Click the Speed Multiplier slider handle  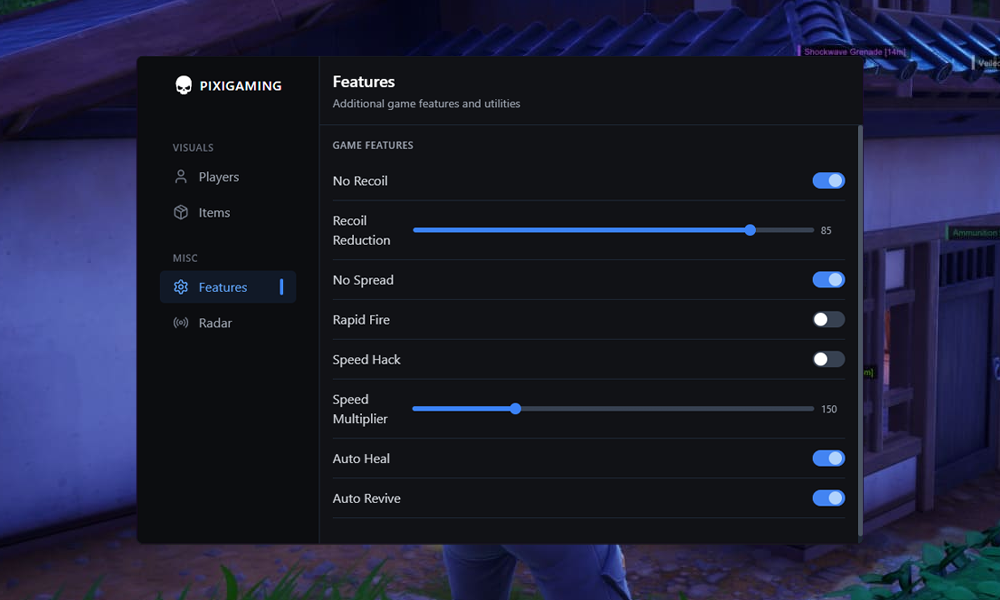pos(515,409)
